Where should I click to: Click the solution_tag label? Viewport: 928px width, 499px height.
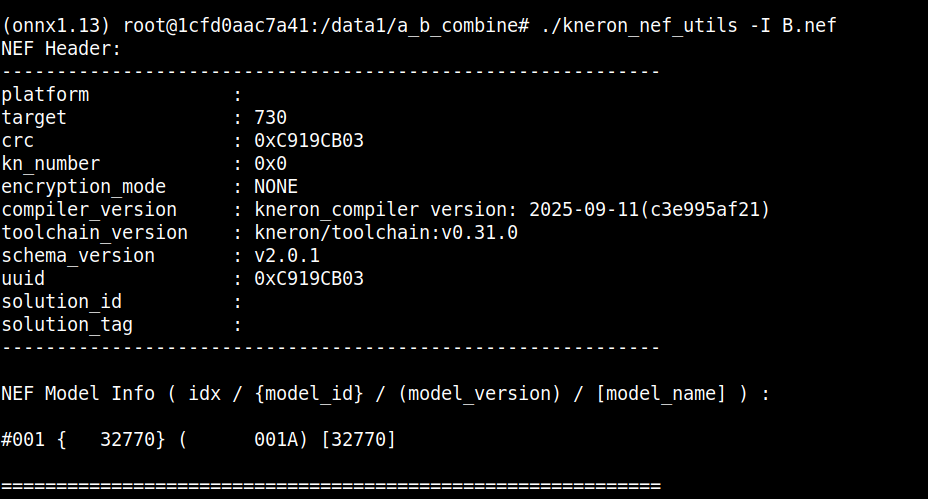point(67,325)
